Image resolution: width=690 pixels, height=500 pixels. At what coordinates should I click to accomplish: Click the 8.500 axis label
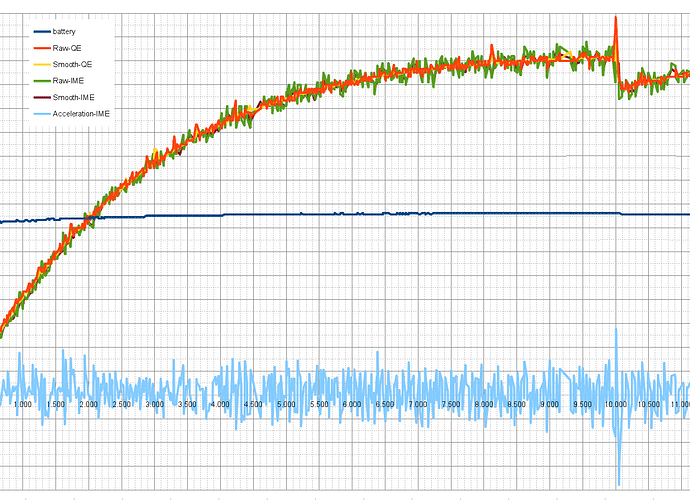click(x=517, y=404)
